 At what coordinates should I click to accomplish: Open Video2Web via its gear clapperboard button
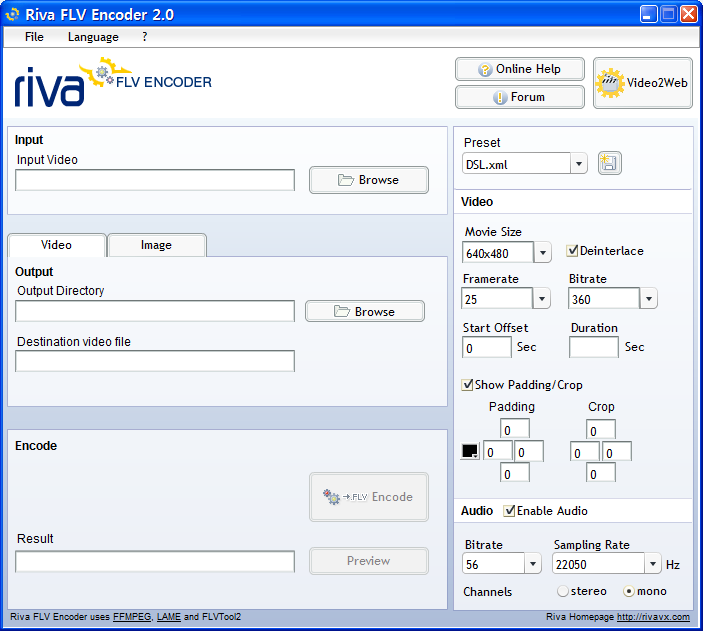[x=642, y=83]
